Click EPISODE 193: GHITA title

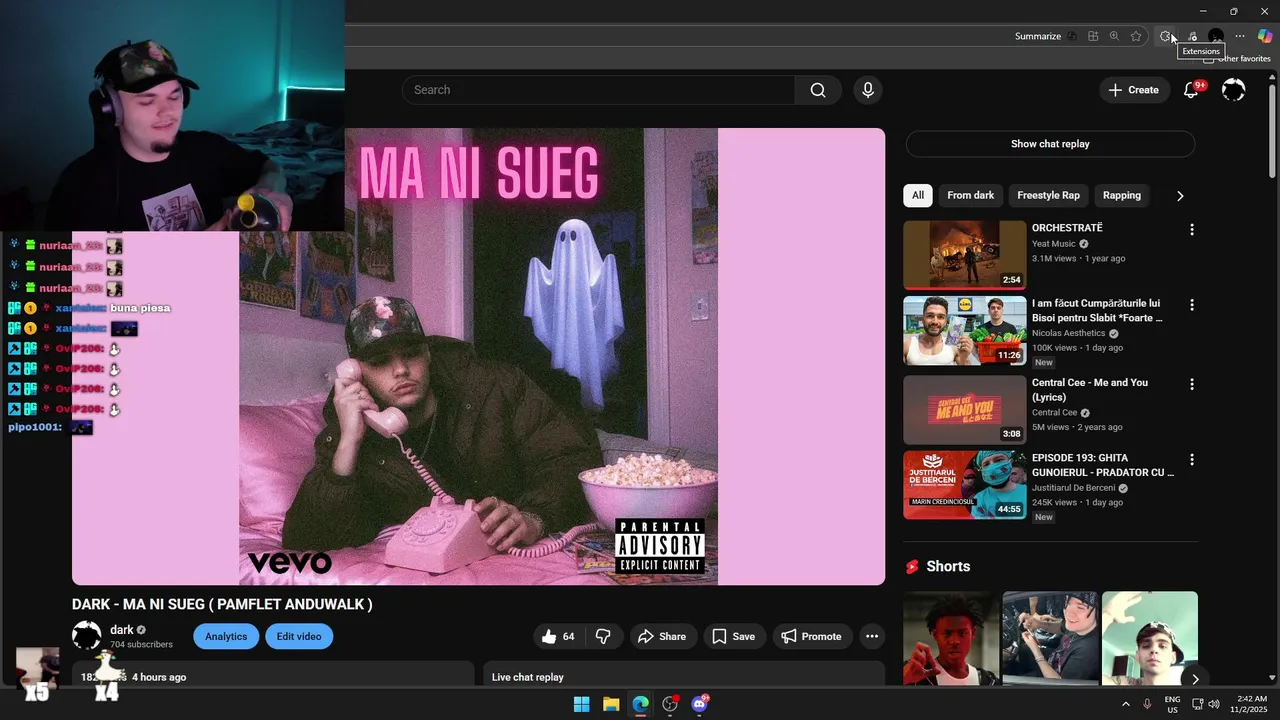[1103, 465]
